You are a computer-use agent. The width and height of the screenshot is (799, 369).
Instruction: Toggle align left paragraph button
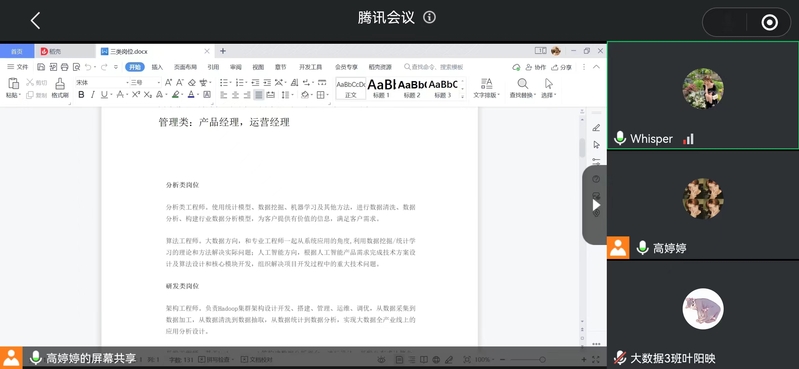click(x=224, y=94)
